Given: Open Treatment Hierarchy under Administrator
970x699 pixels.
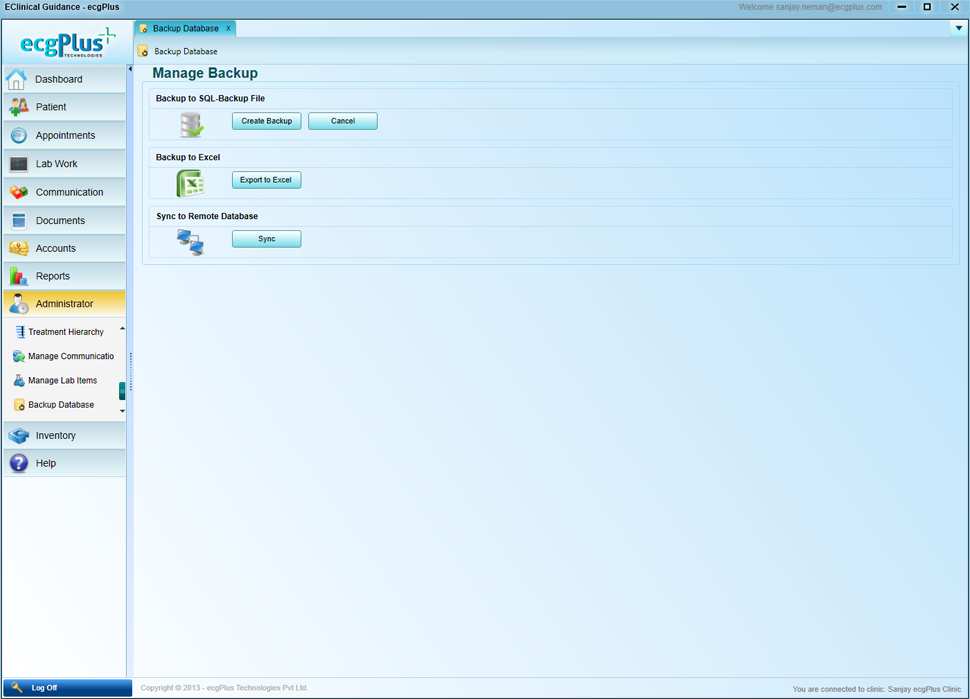Looking at the screenshot, I should [x=65, y=332].
